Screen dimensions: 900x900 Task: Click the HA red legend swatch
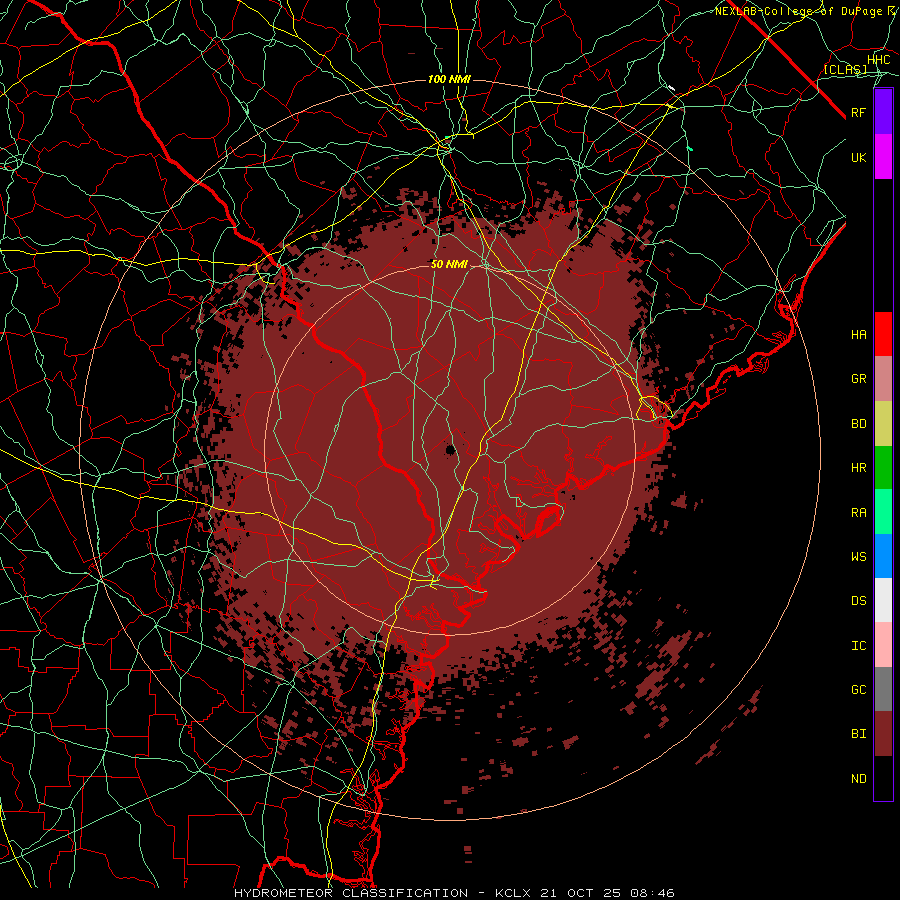tap(883, 334)
